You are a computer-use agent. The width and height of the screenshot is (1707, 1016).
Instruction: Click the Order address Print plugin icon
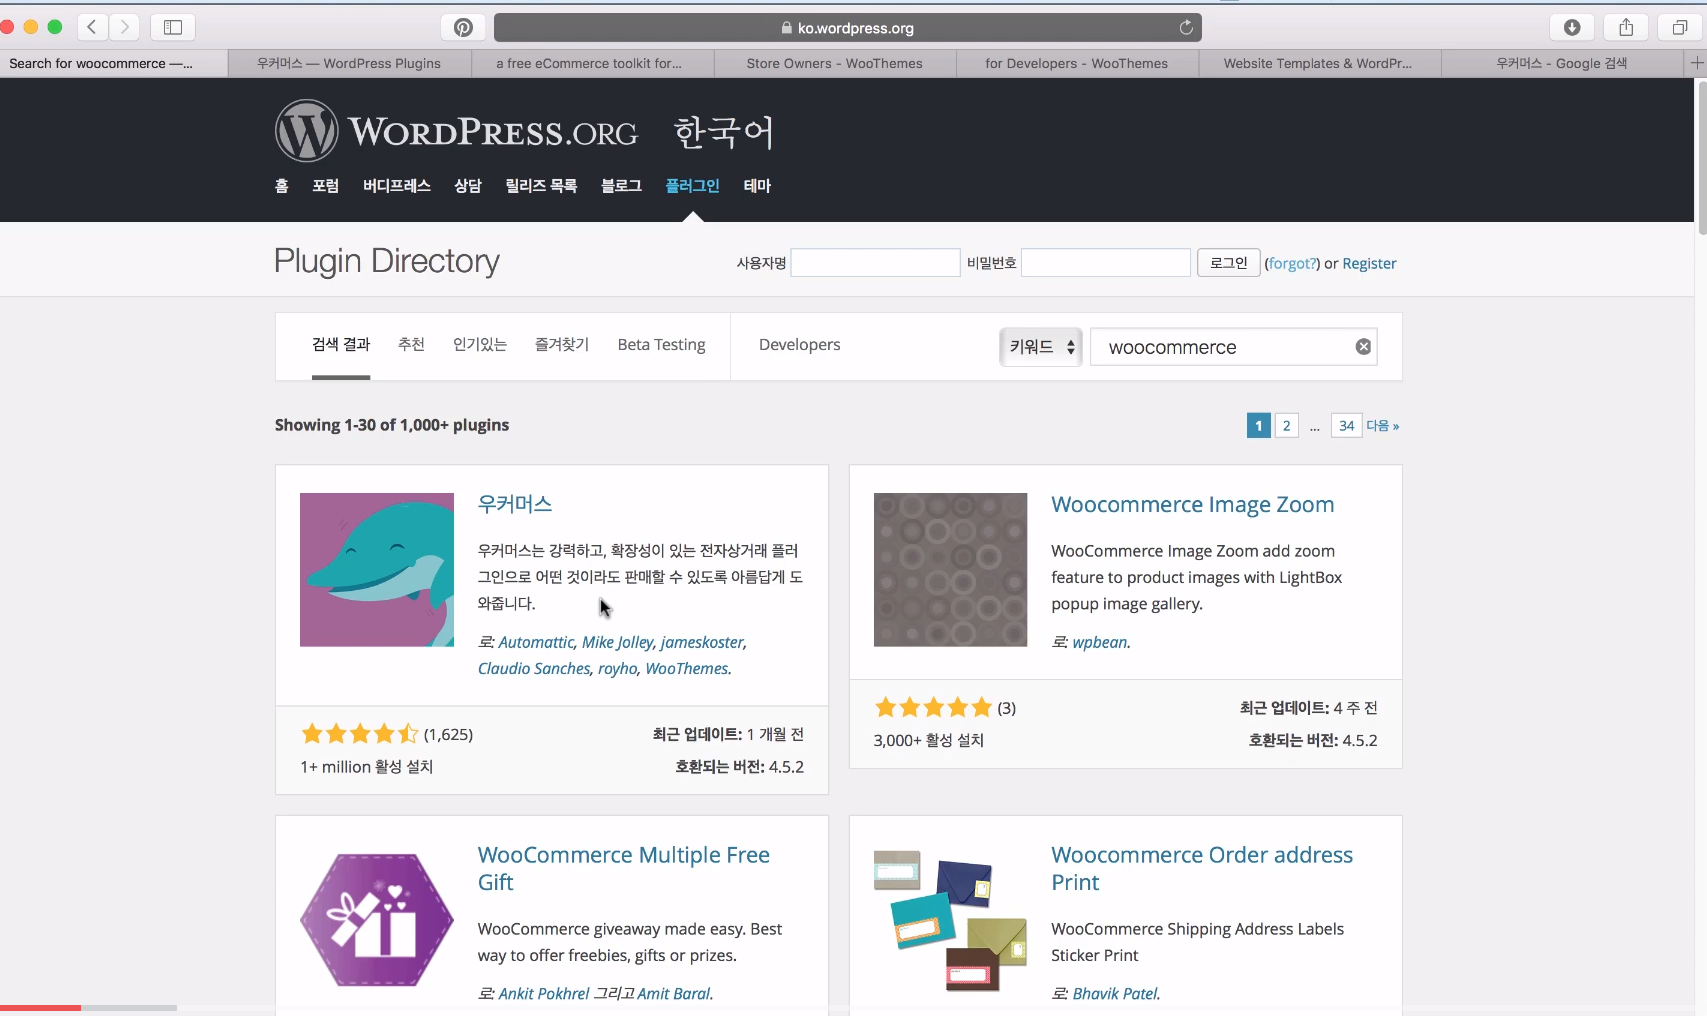[950, 920]
